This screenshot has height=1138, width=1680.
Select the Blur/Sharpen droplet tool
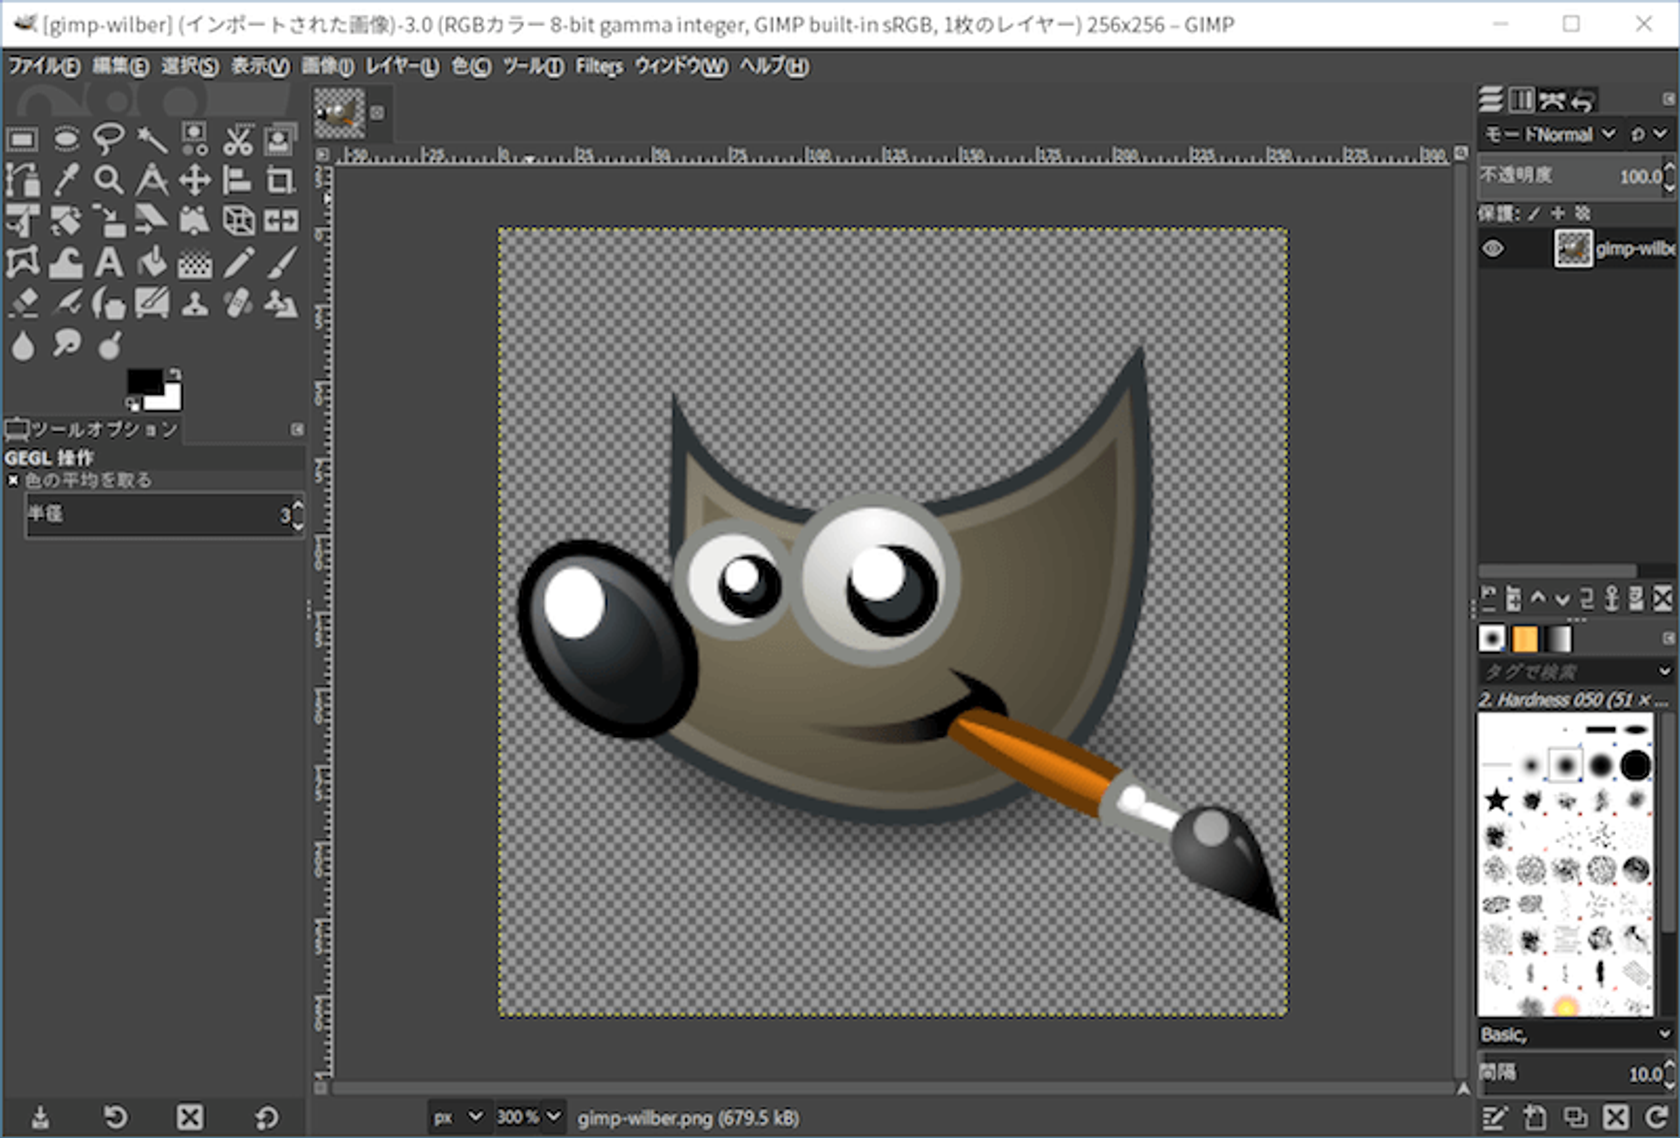coord(22,344)
